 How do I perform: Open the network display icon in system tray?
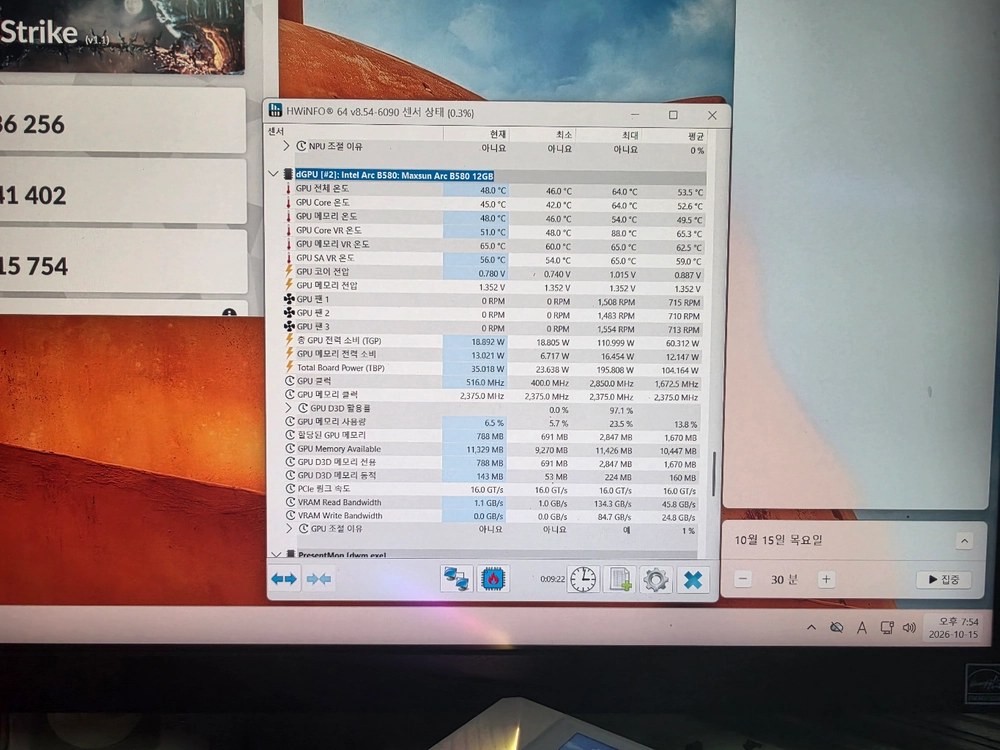886,628
